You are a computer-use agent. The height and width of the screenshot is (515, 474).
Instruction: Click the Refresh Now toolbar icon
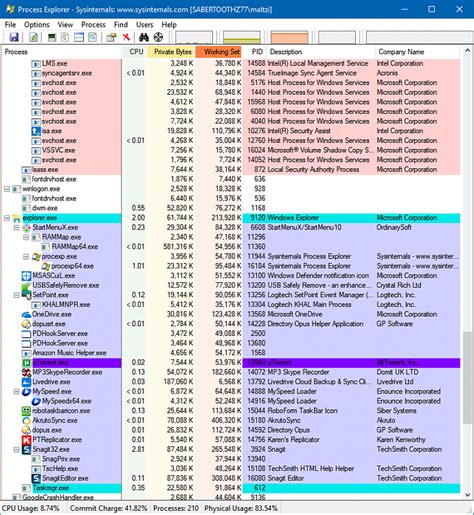click(x=33, y=37)
